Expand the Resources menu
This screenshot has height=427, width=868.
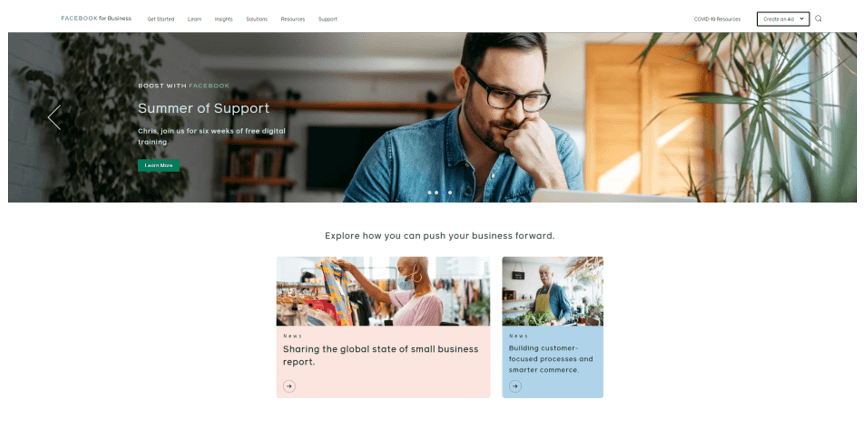coord(293,19)
